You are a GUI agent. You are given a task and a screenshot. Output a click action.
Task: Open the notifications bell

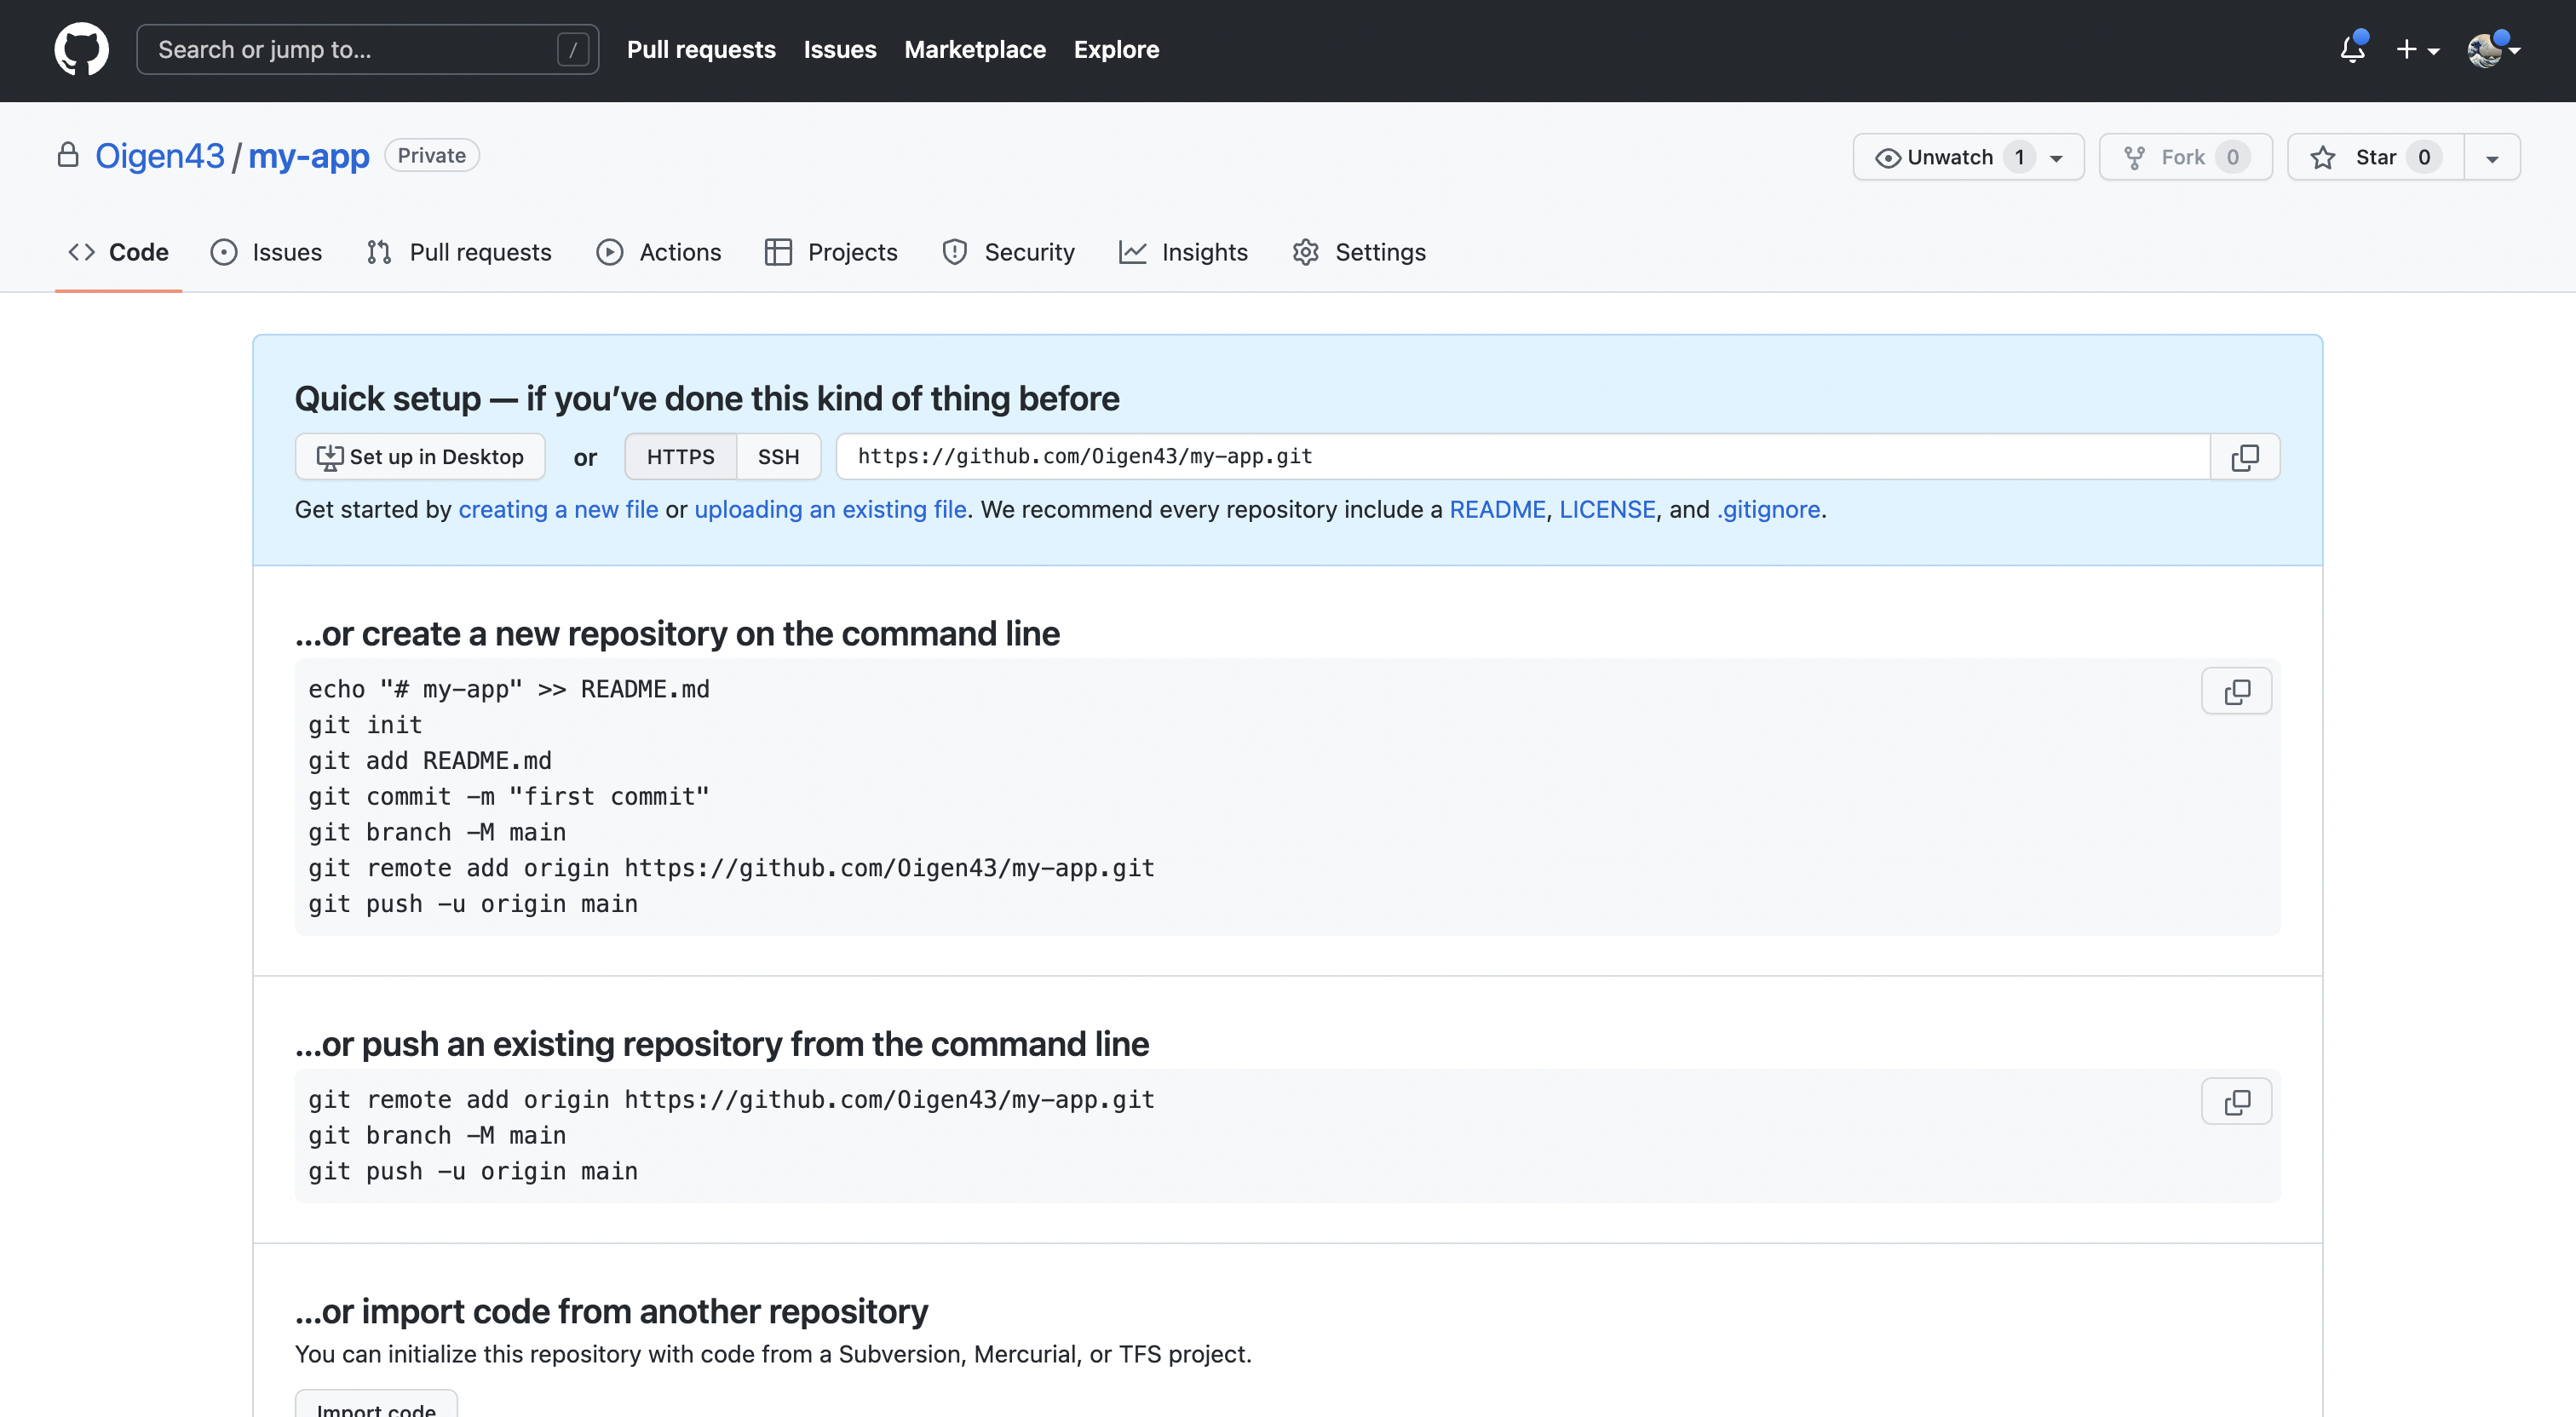tap(2352, 49)
